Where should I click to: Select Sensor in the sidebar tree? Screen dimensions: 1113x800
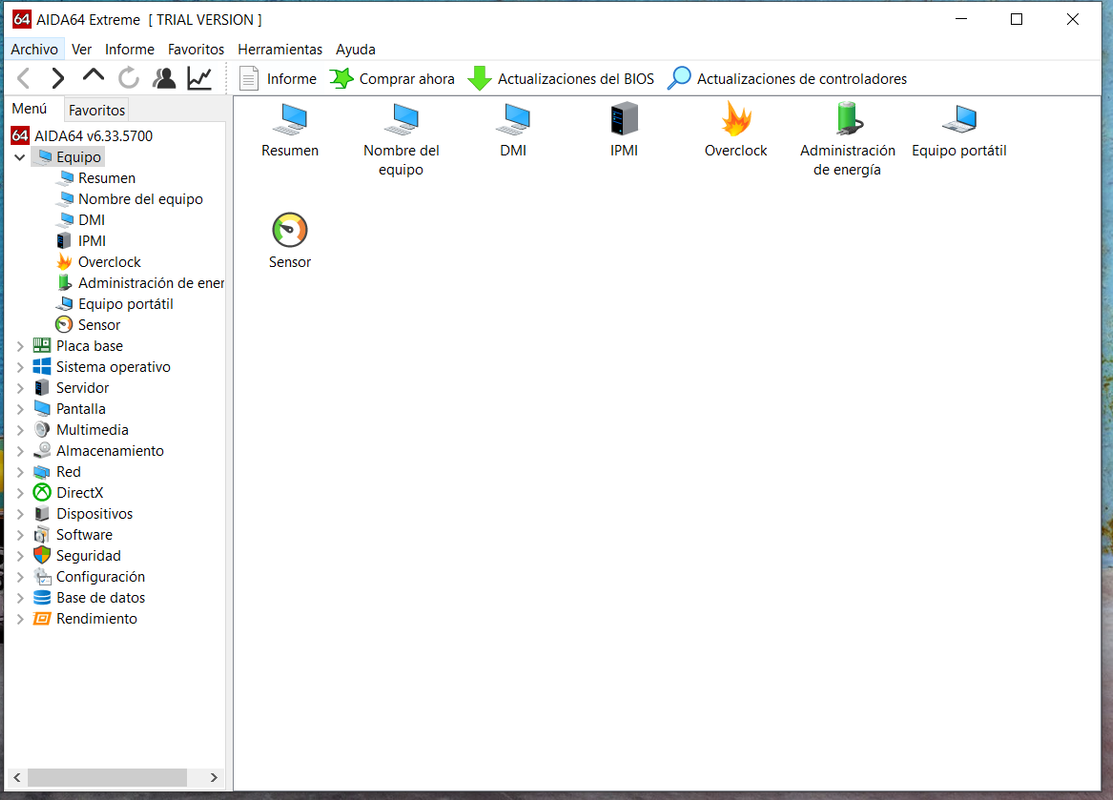(x=89, y=324)
